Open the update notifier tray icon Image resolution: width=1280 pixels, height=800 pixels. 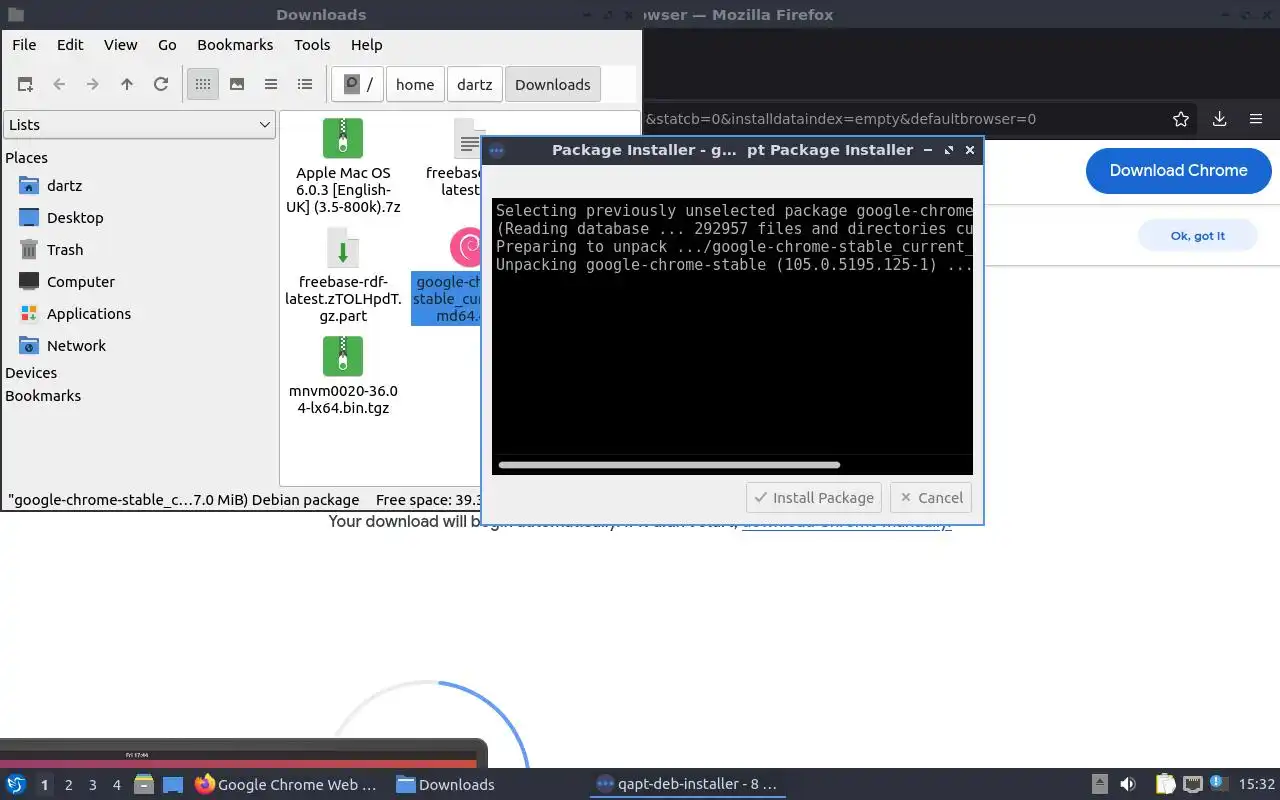[1219, 785]
